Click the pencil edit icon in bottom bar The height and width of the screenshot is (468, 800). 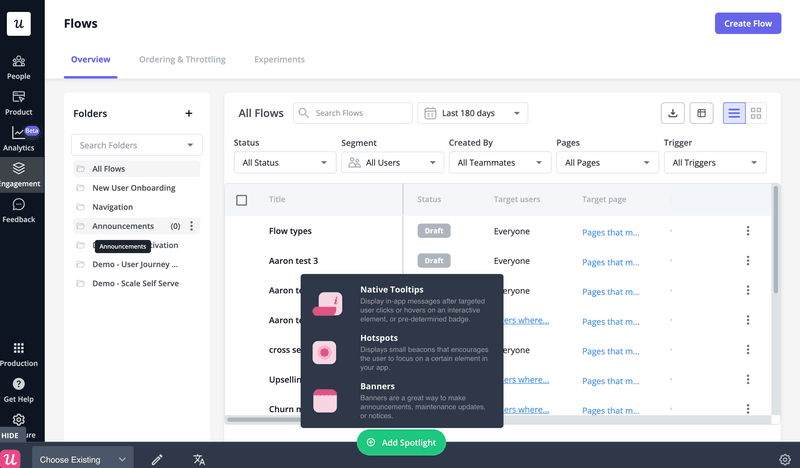(157, 459)
